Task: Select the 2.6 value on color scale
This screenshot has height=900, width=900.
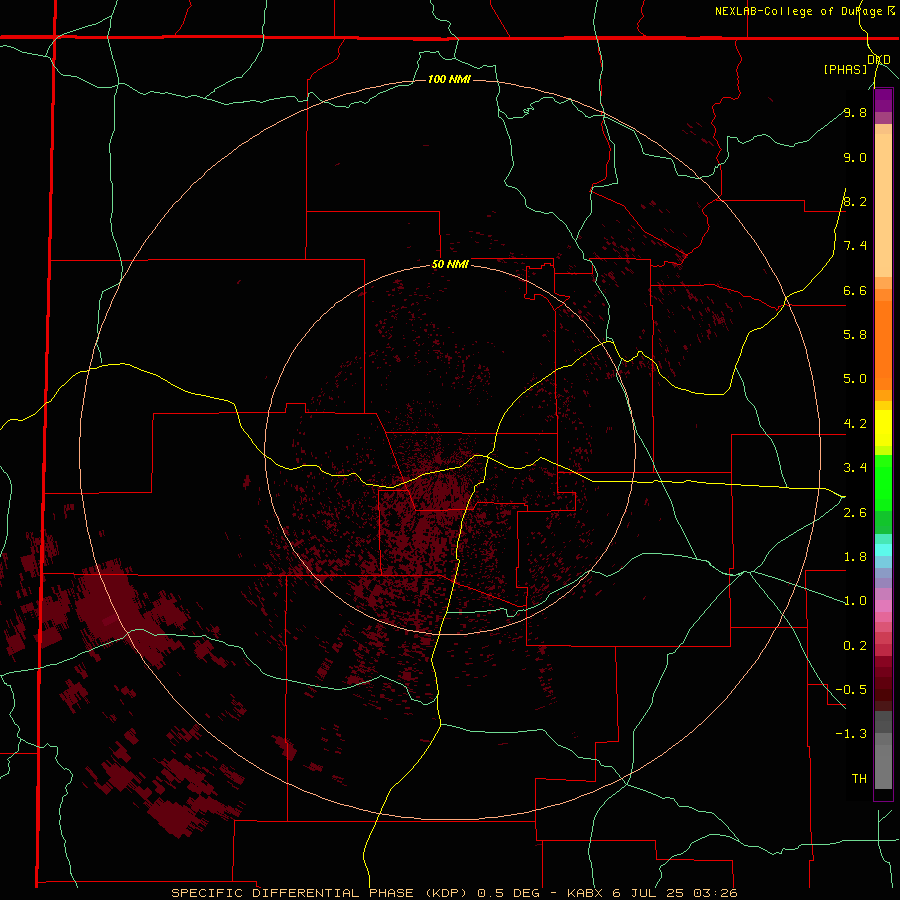Action: tap(855, 513)
